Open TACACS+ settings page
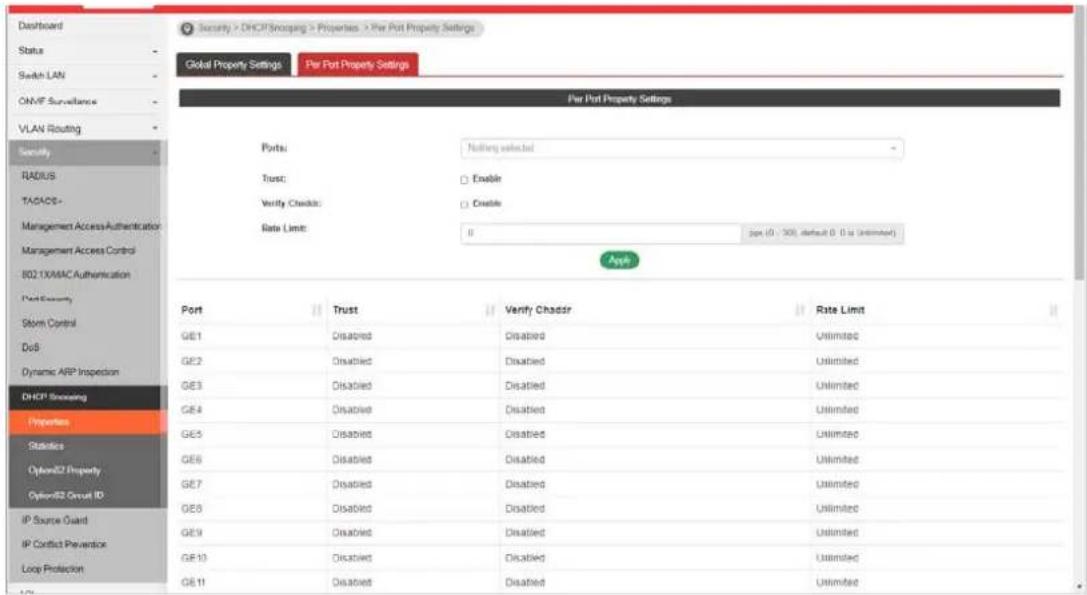This screenshot has height=595, width=1087. tap(42, 201)
